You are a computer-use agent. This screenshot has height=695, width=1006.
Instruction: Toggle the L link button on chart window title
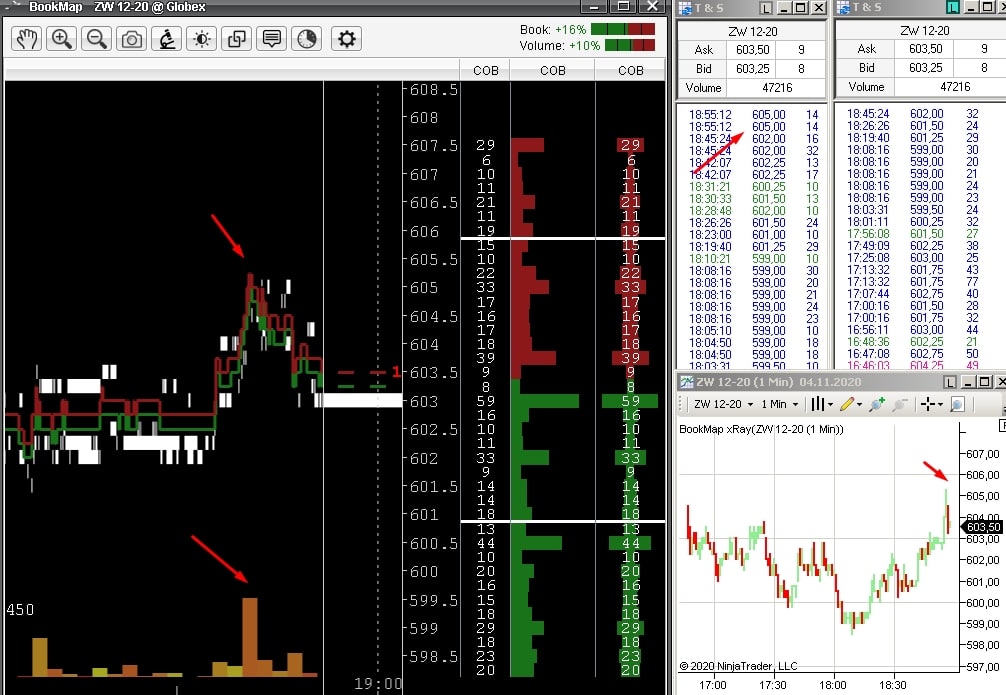(x=951, y=382)
